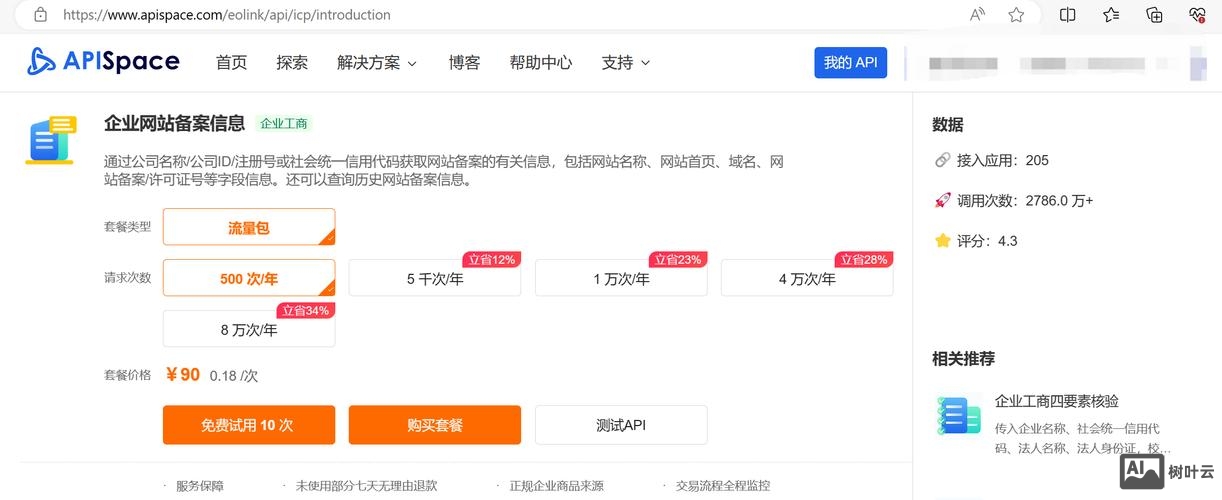Click the ¥90 package price
Screen dimensions: 1222x500
click(x=183, y=375)
